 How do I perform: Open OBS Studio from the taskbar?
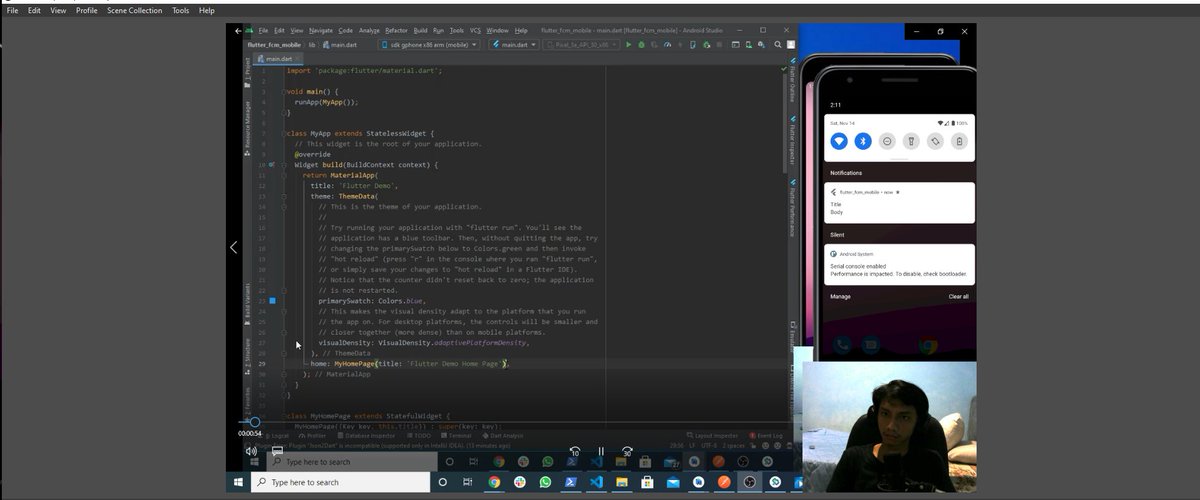point(749,482)
